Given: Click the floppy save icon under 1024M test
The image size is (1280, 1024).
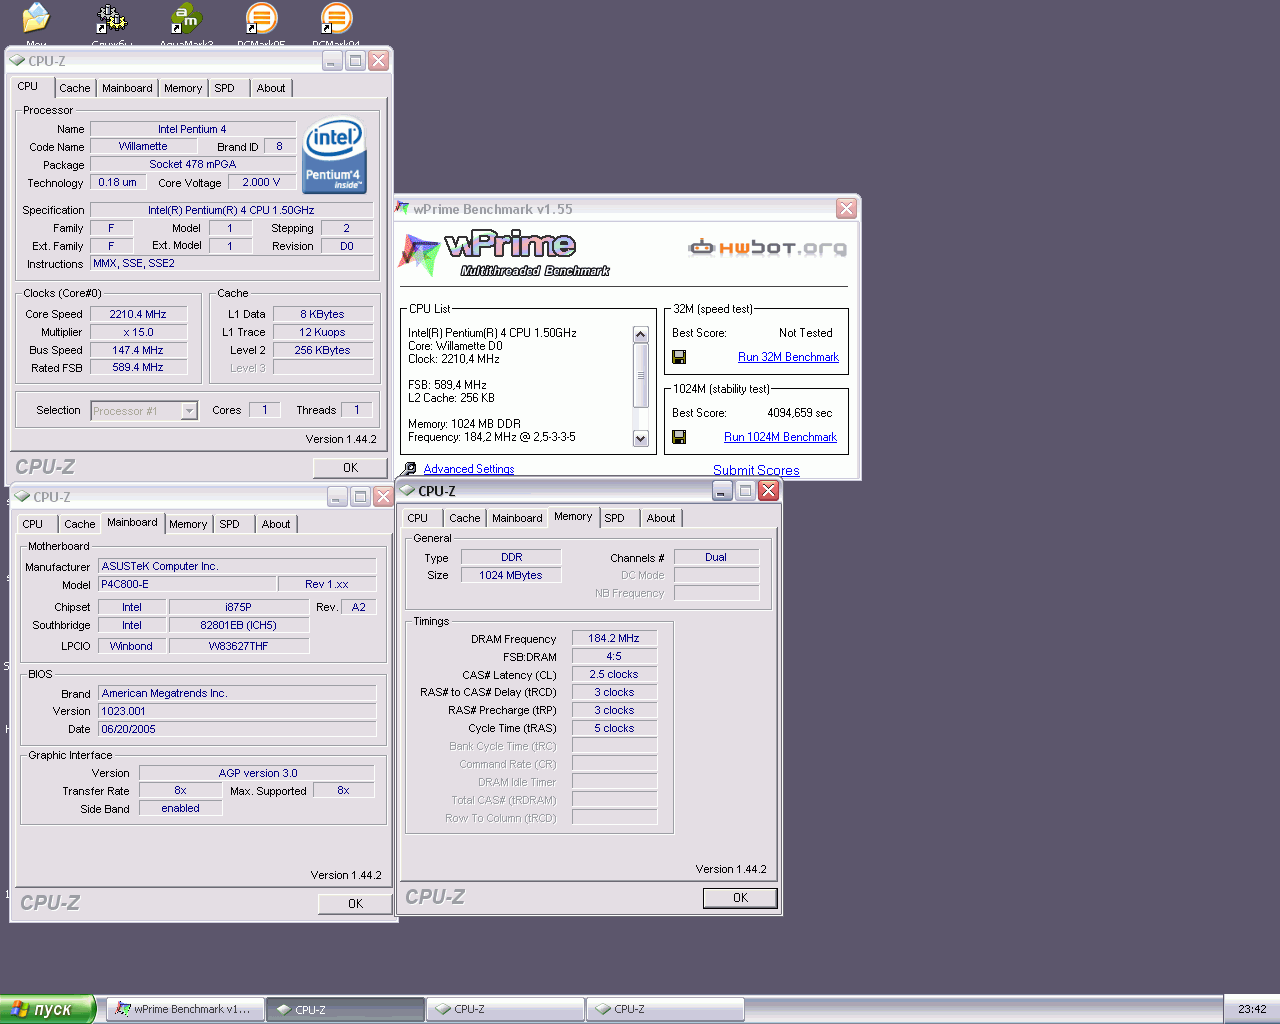Looking at the screenshot, I should point(679,437).
